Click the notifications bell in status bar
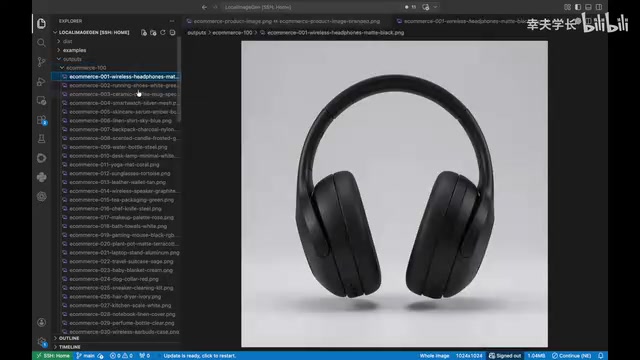 click(600, 356)
